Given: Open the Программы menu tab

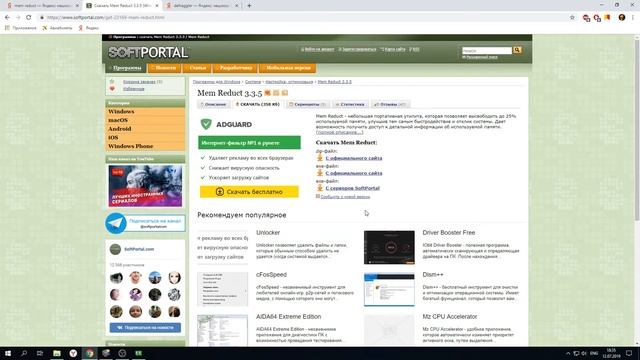Looking at the screenshot, I should (125, 68).
